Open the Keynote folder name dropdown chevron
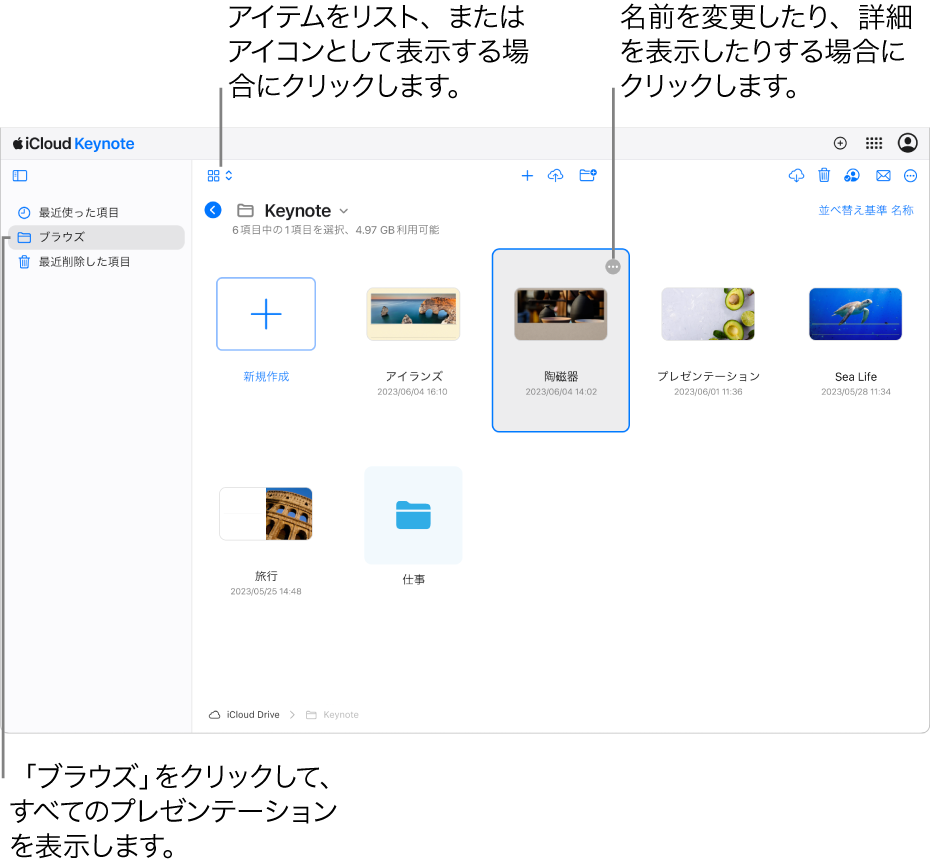 343,211
